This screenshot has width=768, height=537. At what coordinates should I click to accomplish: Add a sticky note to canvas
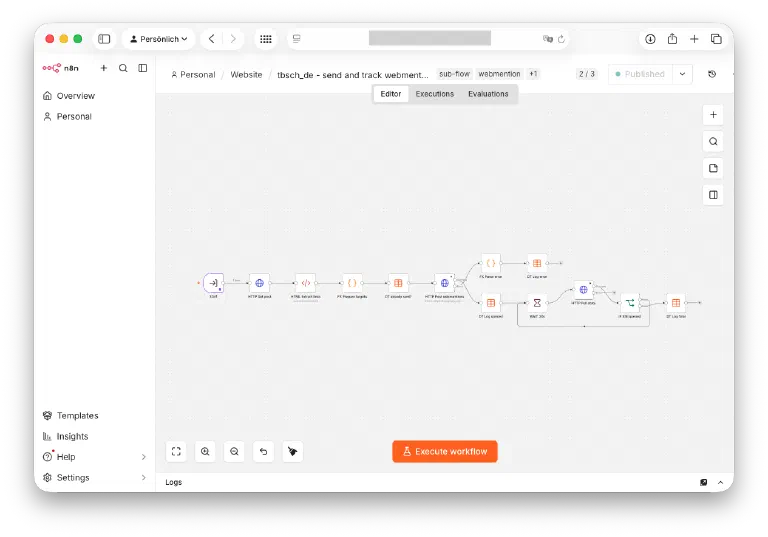coord(713,168)
